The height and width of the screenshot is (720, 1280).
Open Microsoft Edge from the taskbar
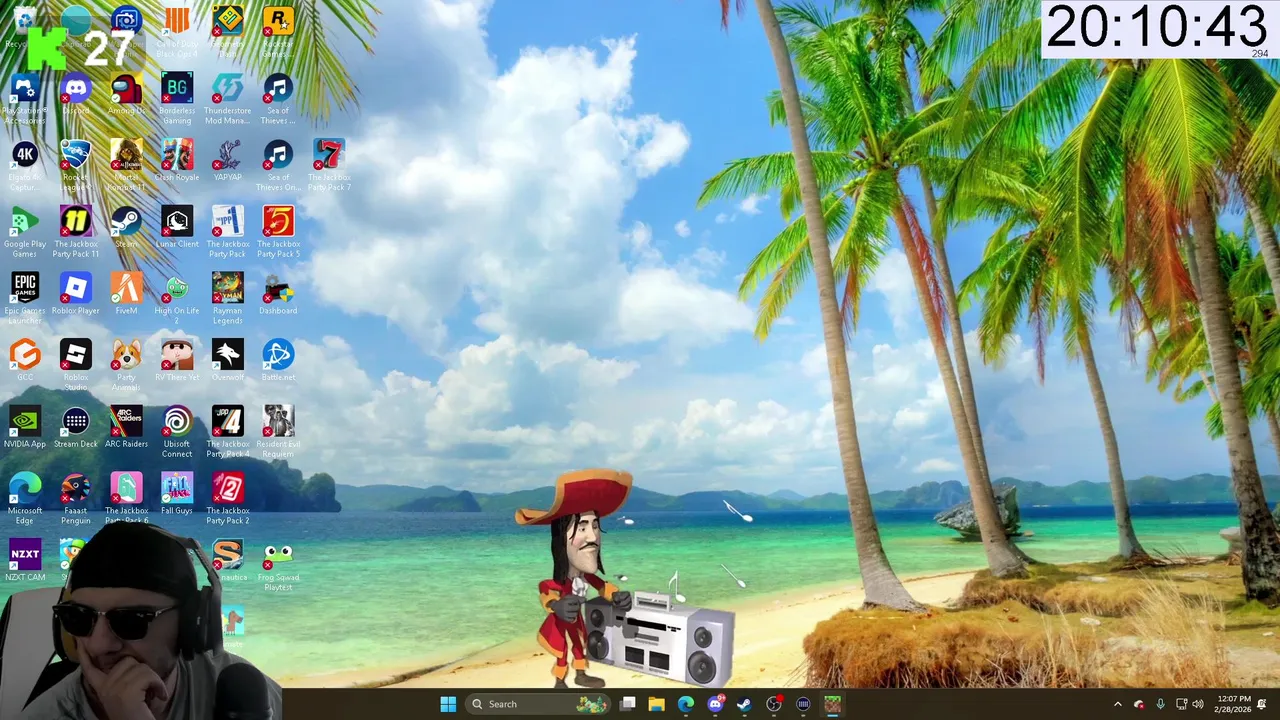point(685,704)
